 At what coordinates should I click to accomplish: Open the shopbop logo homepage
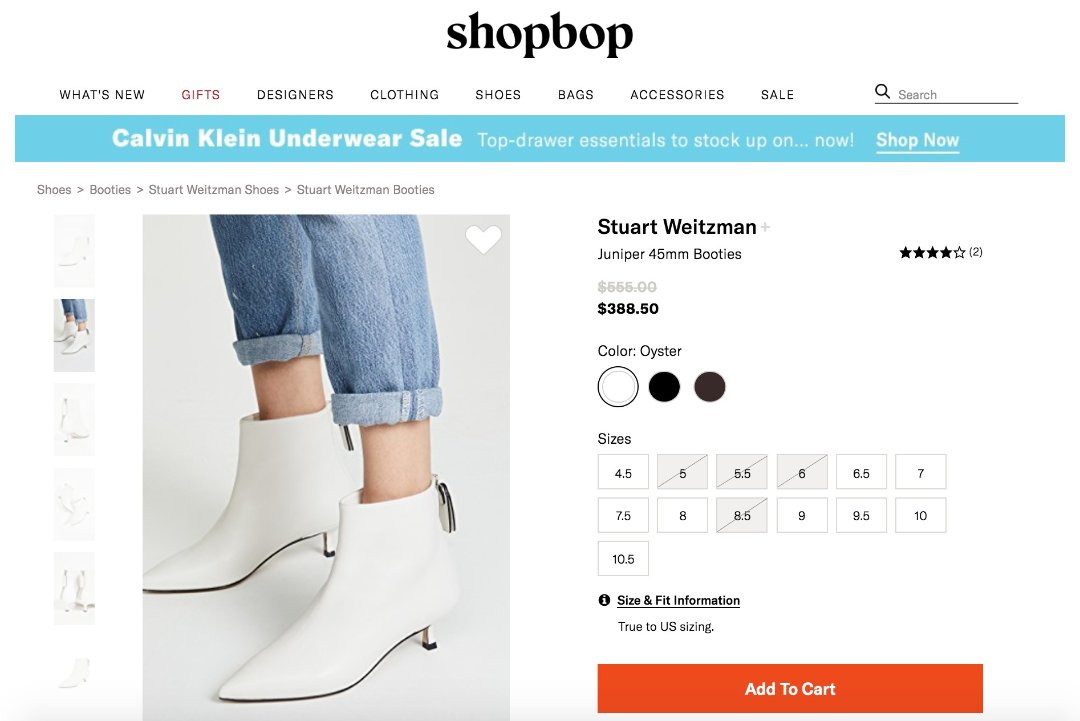[540, 34]
